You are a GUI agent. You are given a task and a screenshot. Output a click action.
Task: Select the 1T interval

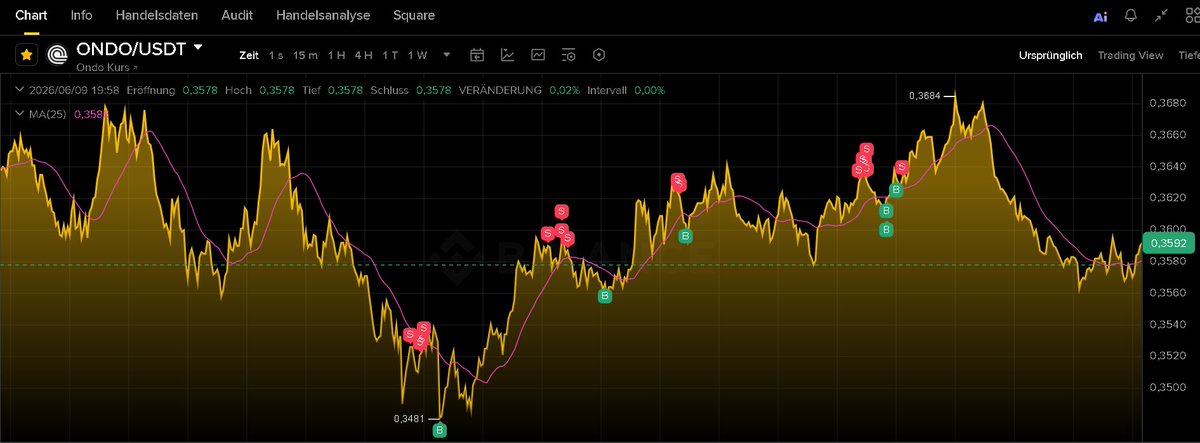(x=390, y=55)
